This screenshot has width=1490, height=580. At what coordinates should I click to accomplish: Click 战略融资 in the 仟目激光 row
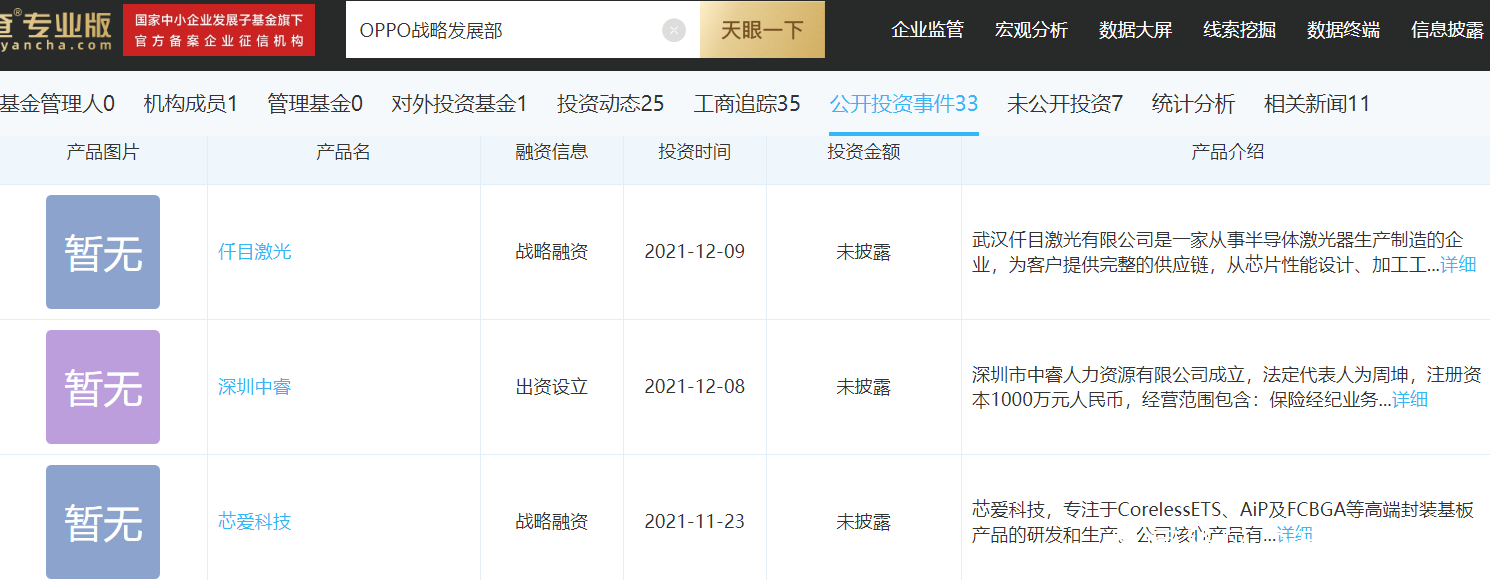(552, 251)
